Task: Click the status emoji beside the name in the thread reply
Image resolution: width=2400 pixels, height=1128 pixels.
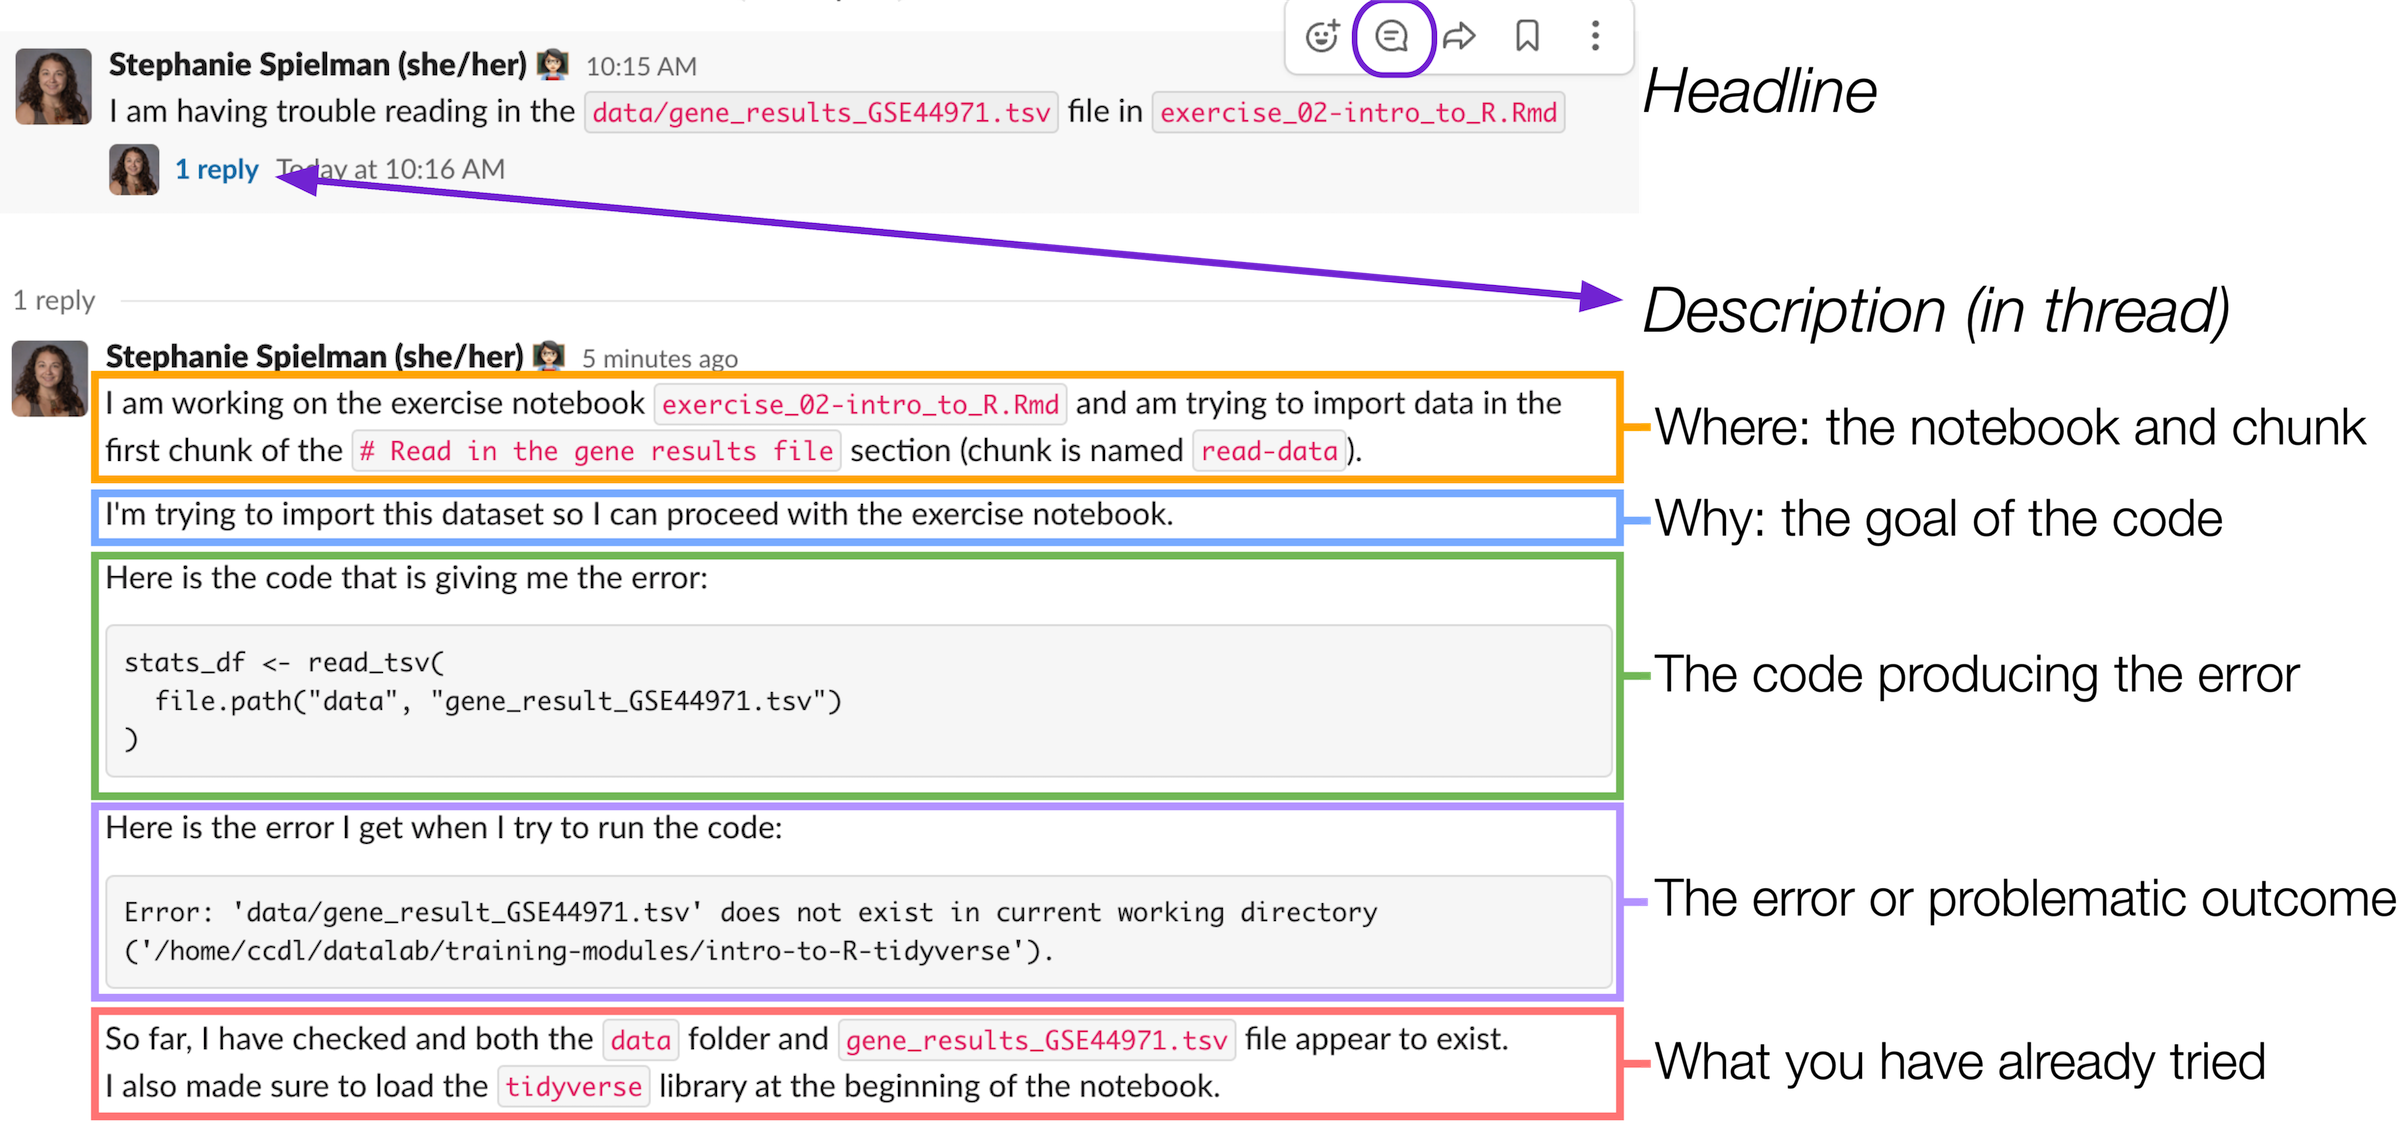Action: point(549,356)
